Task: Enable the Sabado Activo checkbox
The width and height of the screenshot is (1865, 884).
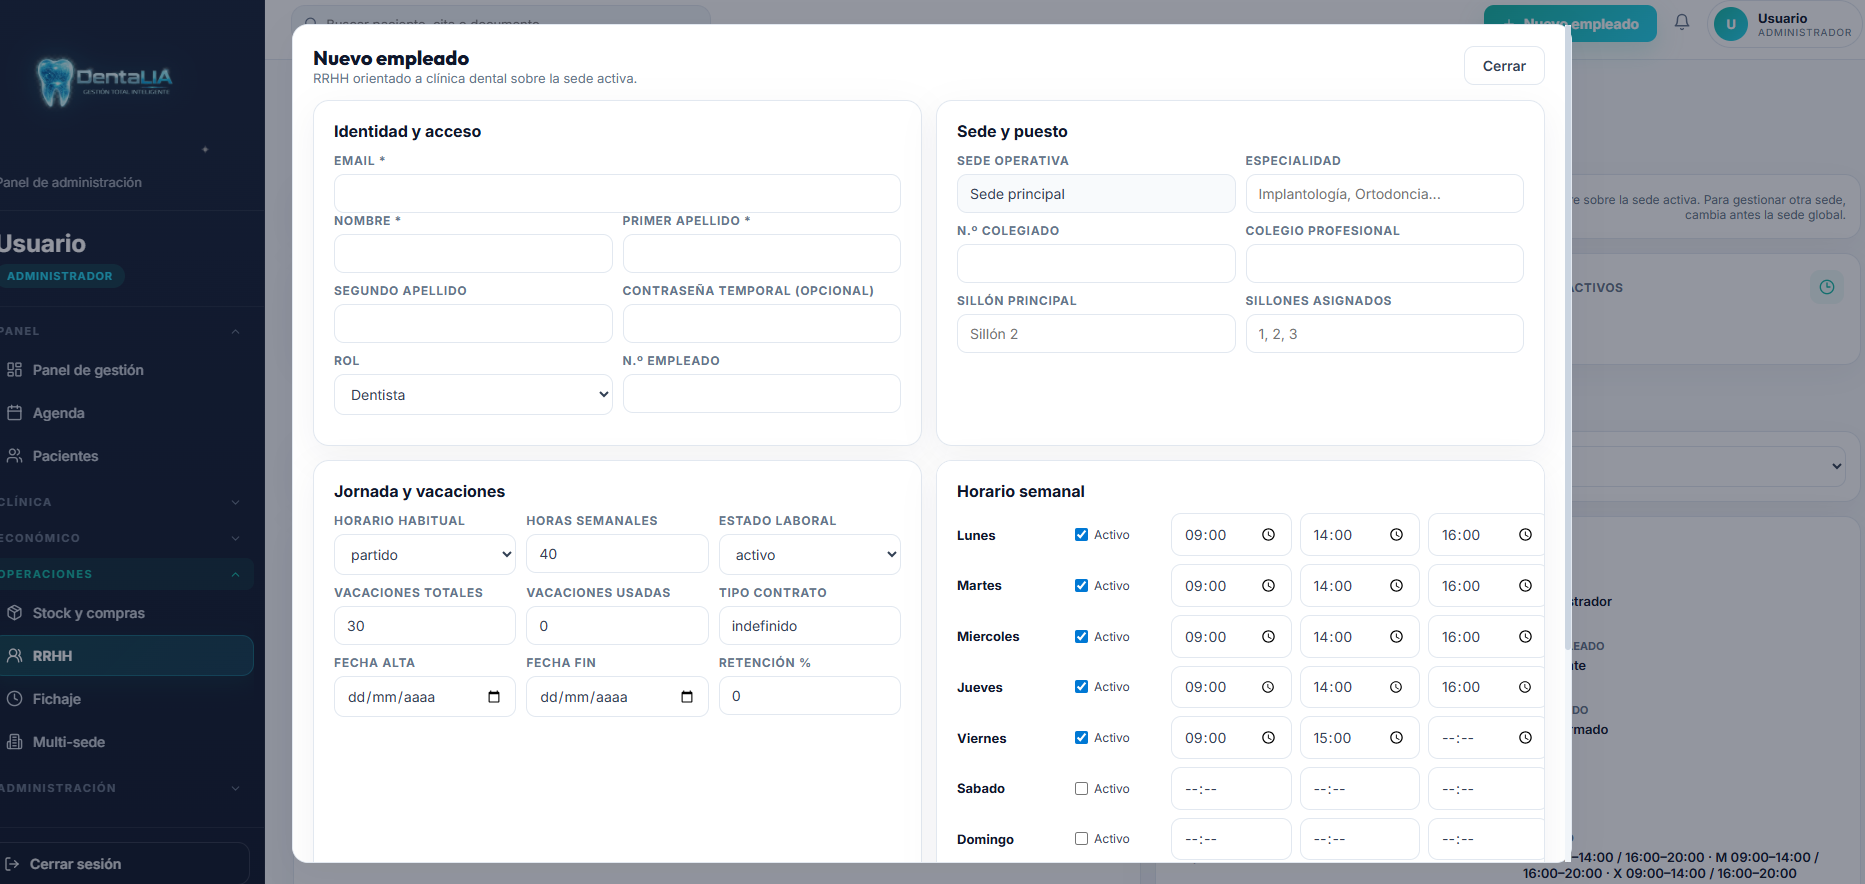Action: click(1081, 789)
